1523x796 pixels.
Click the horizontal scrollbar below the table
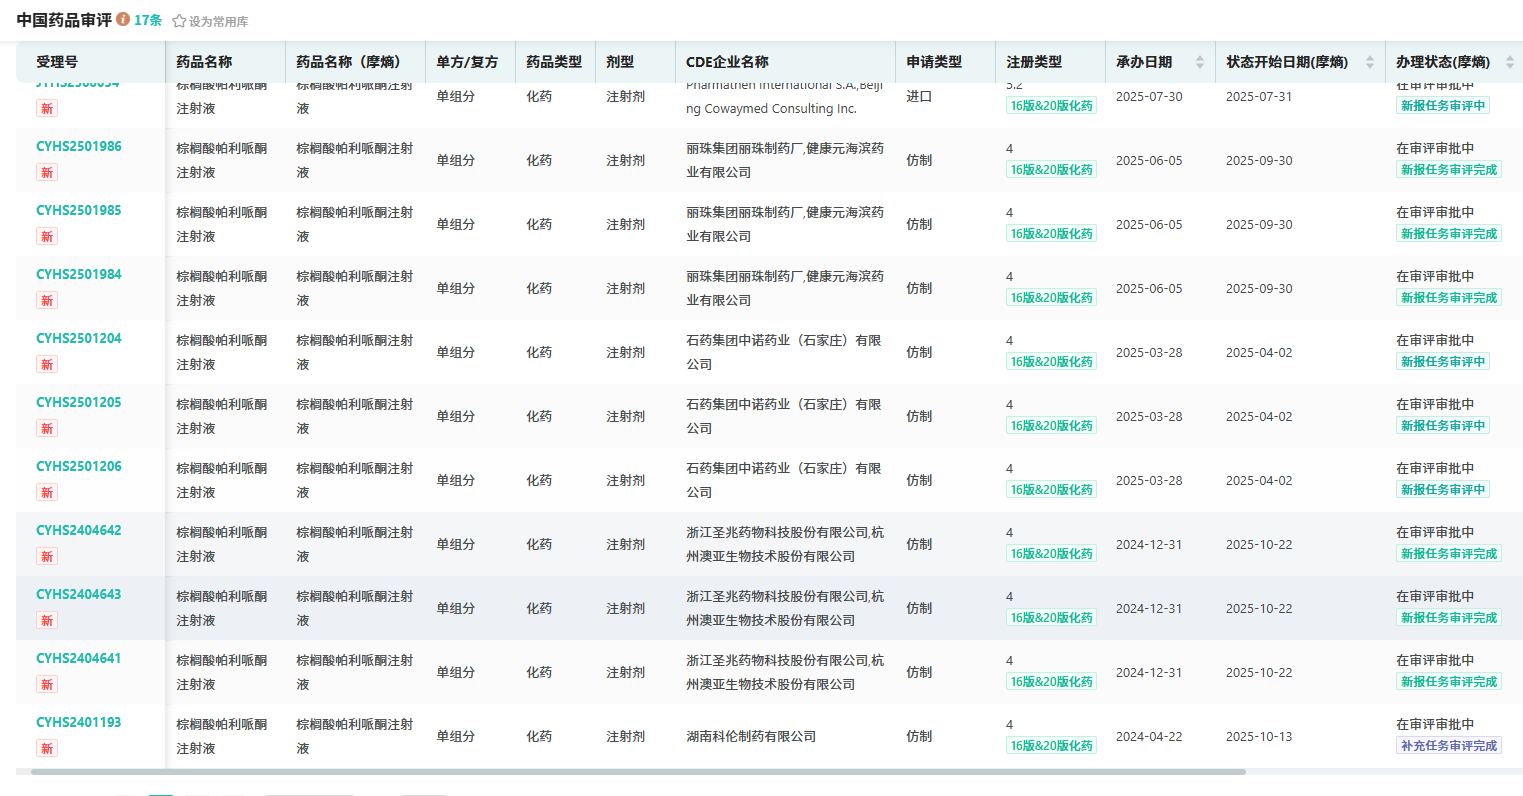coord(638,772)
